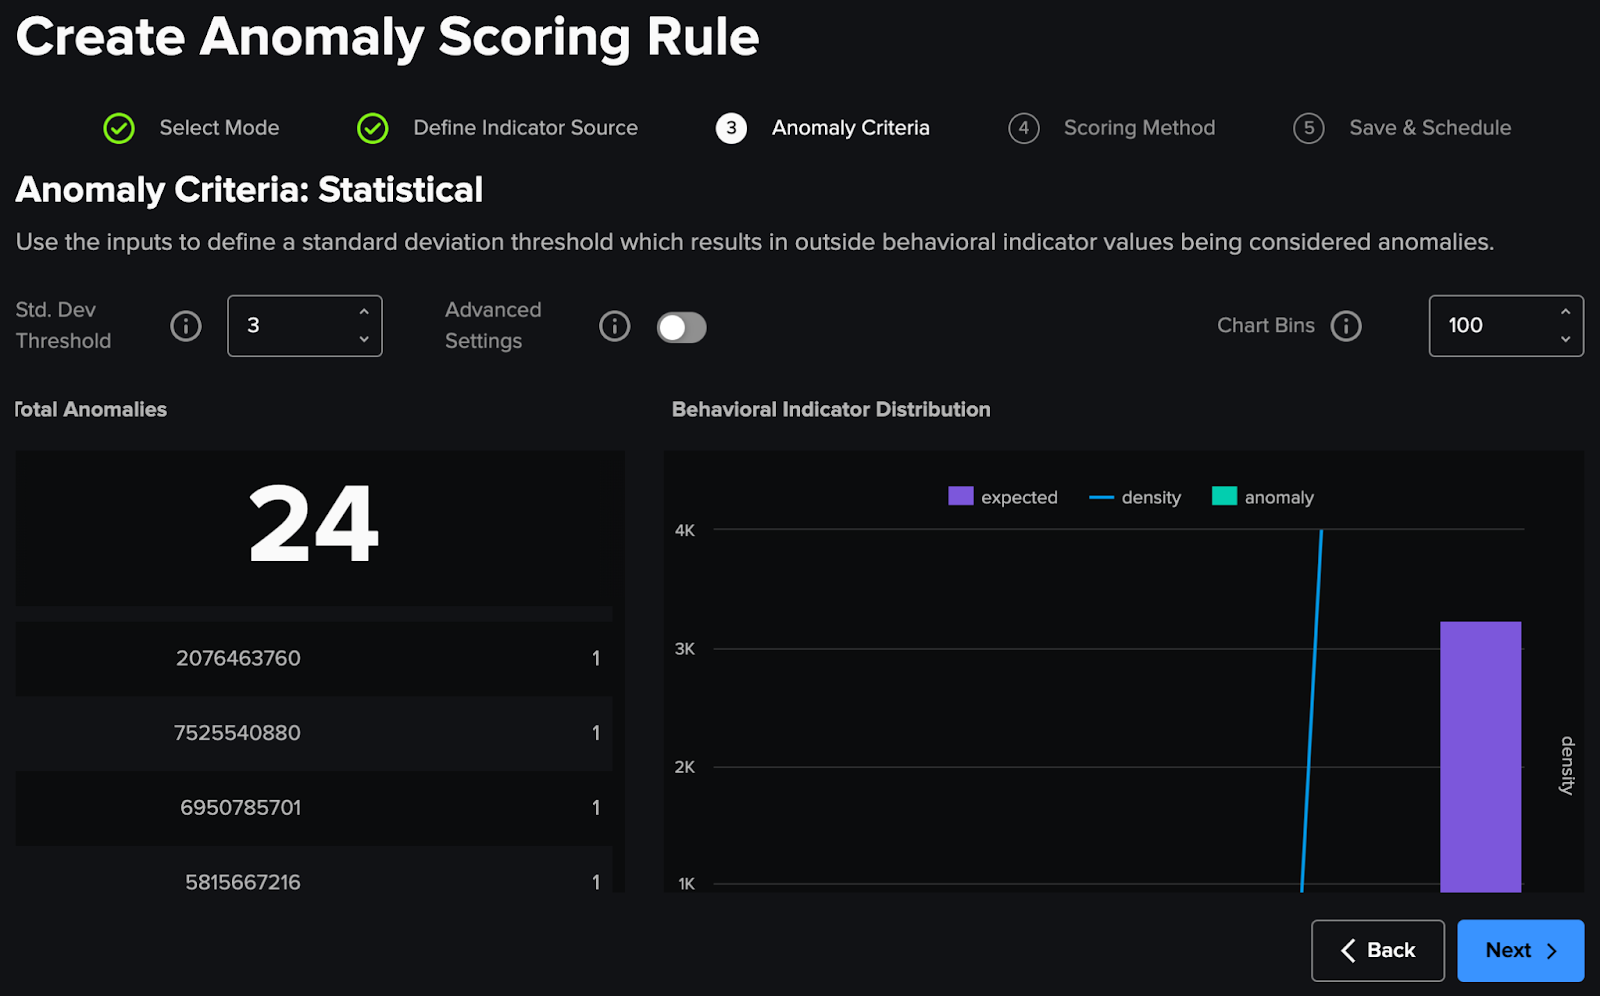
Task: Click the Chart Bins info icon
Action: pos(1346,326)
